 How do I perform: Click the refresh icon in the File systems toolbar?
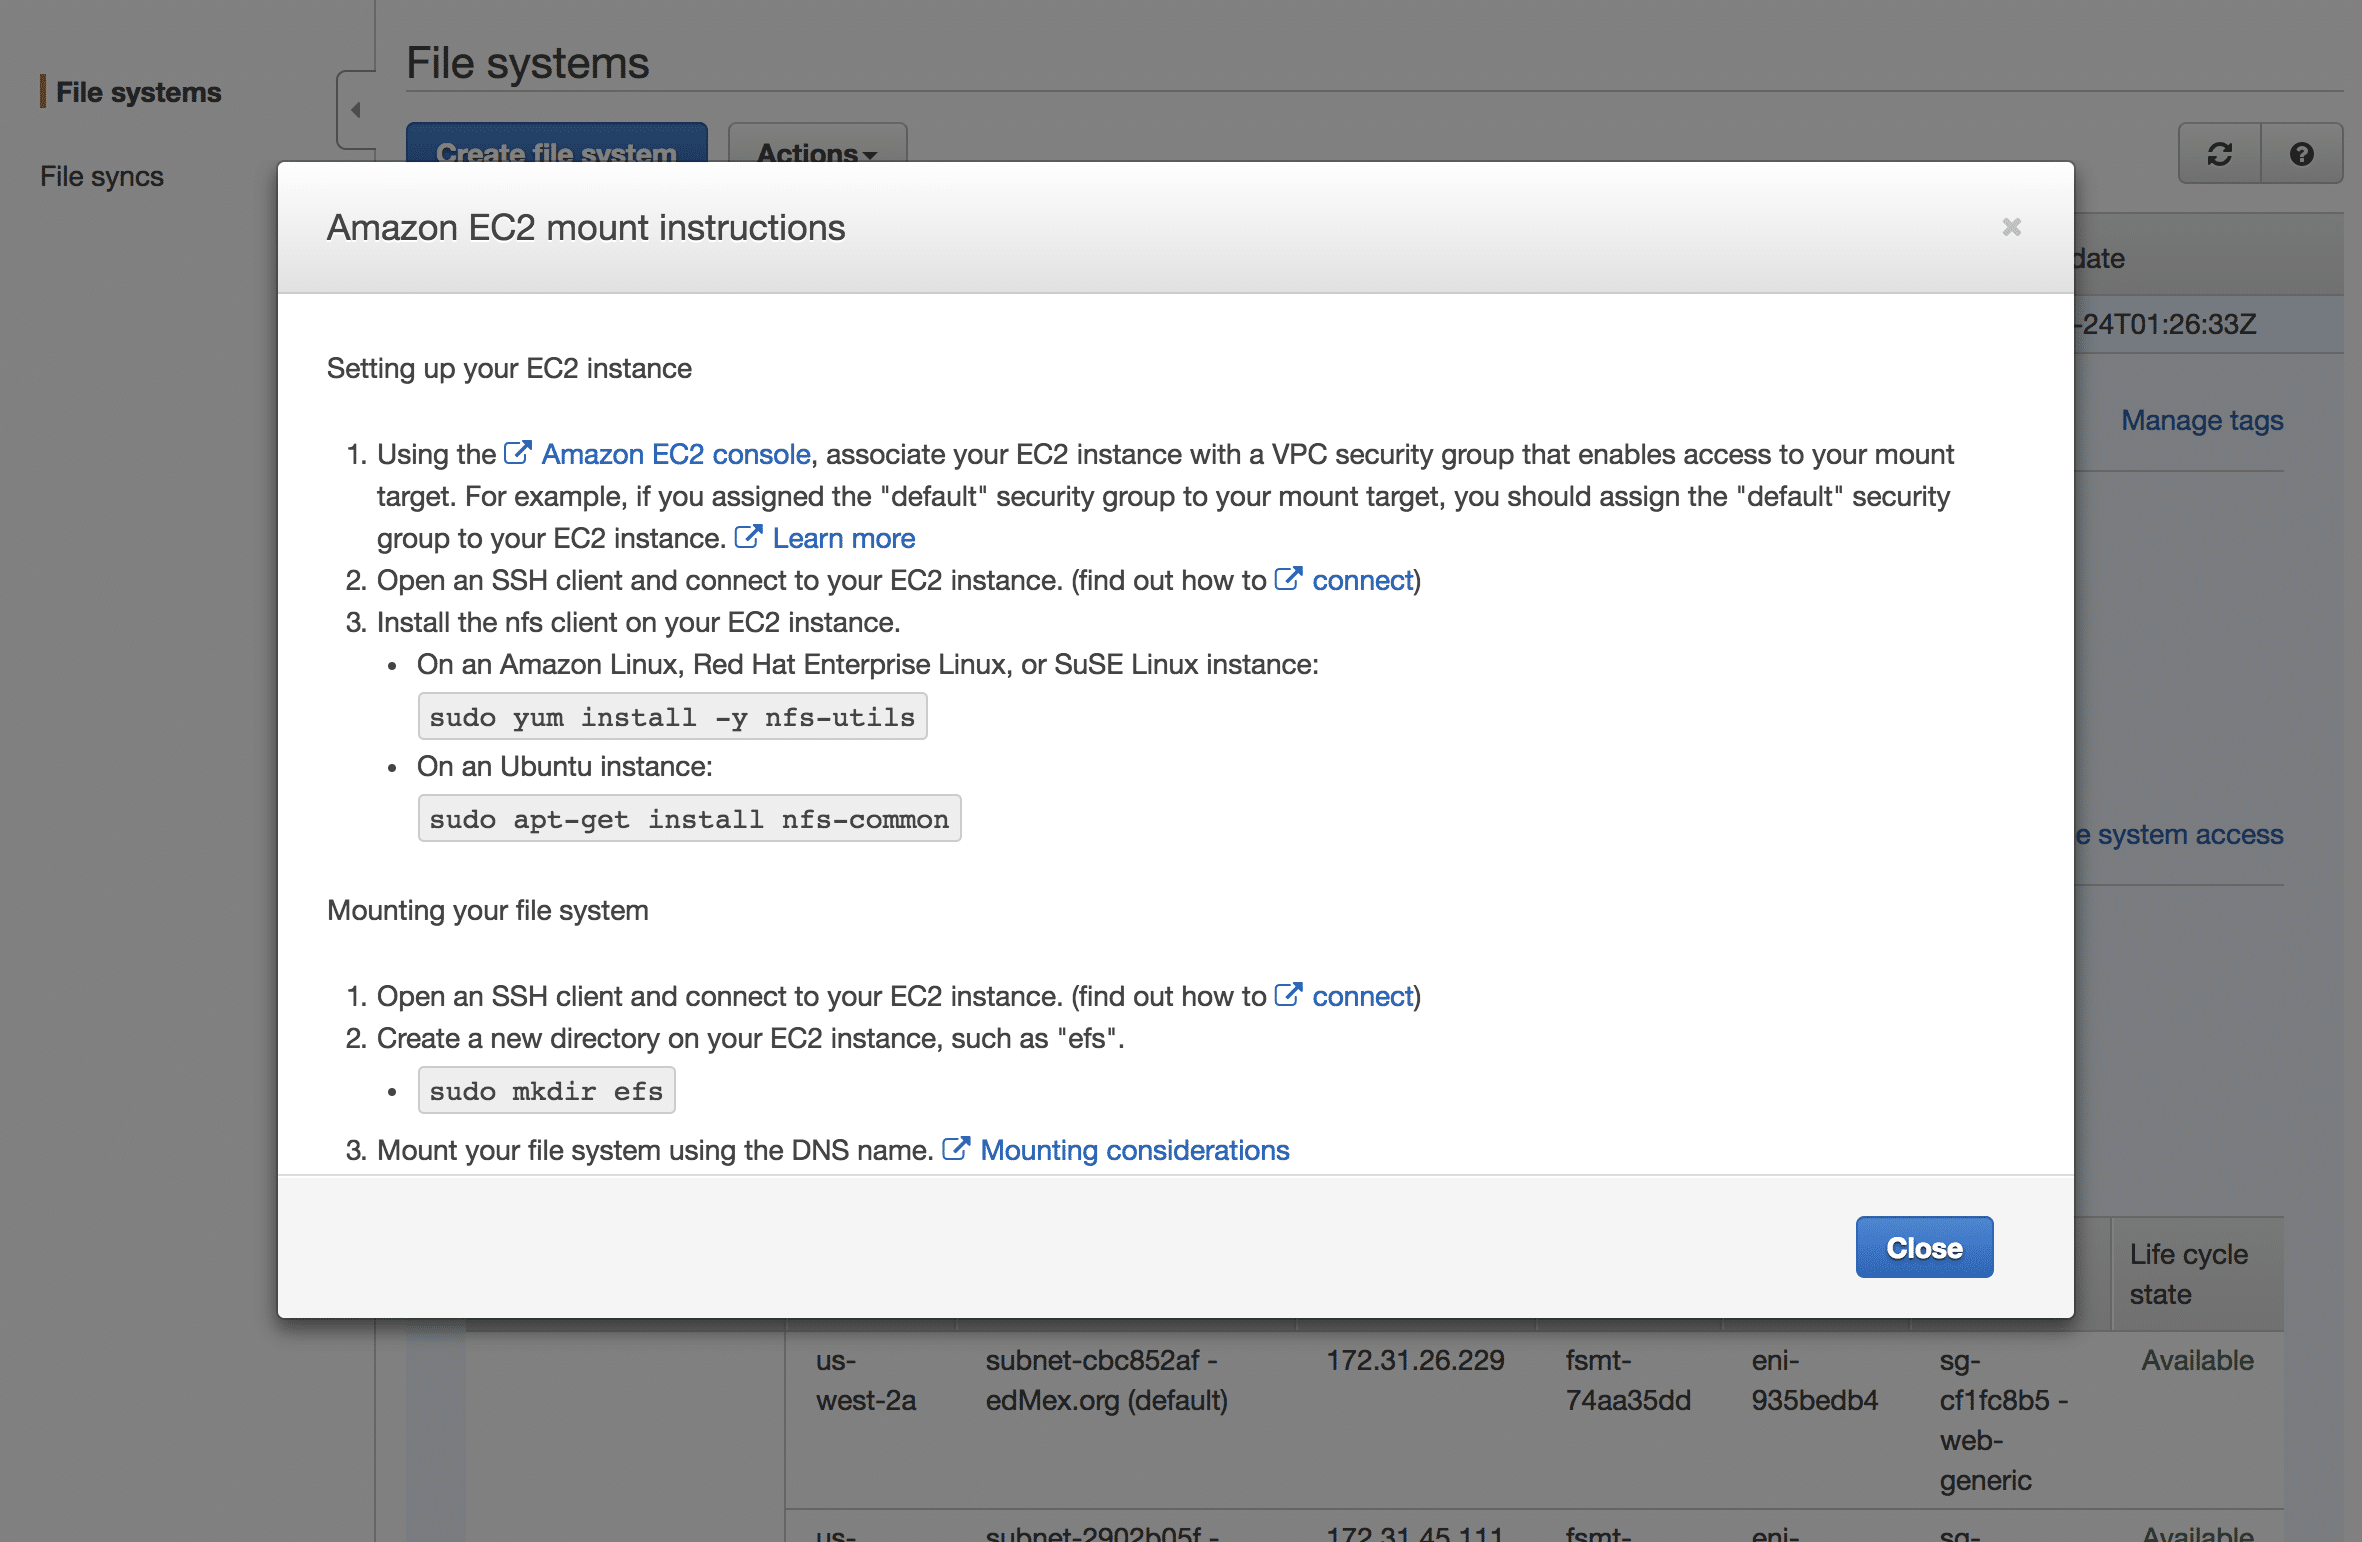tap(2219, 154)
